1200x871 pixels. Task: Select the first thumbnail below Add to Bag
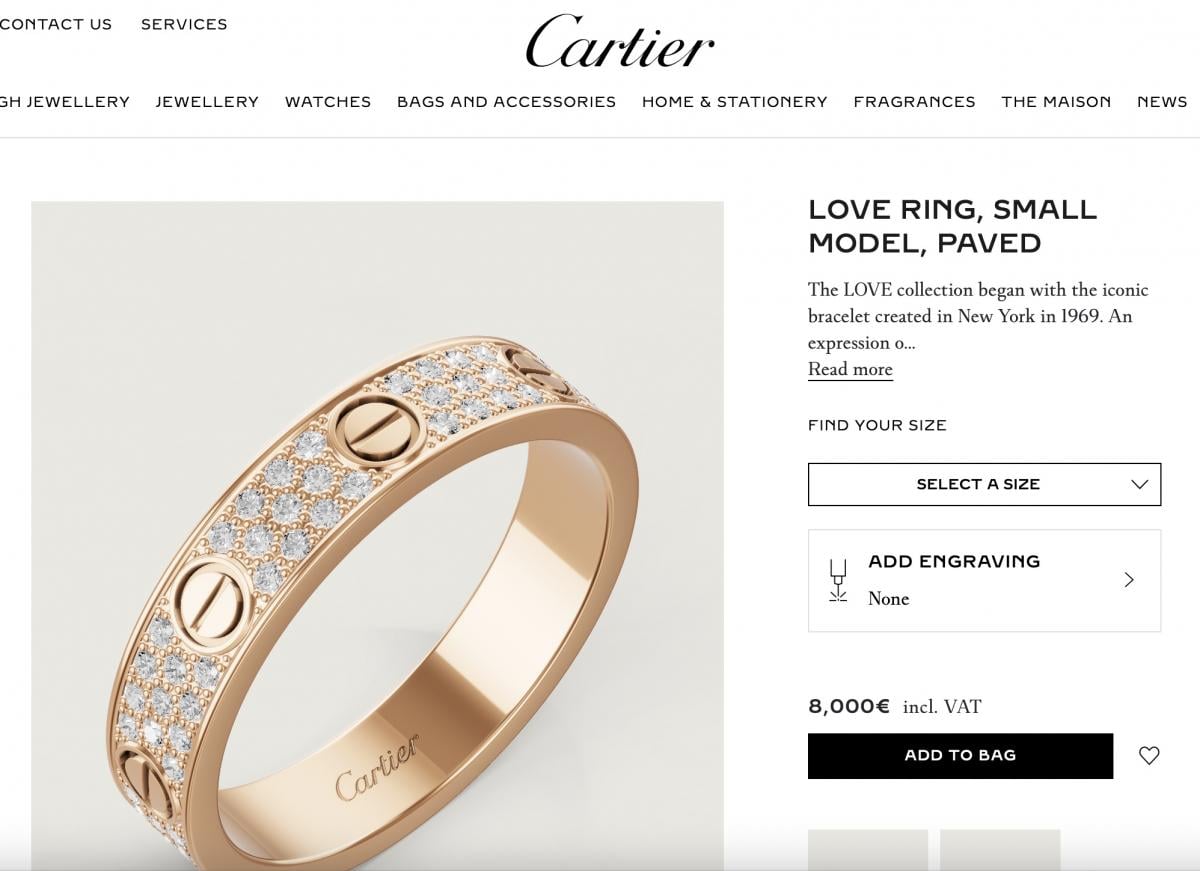868,850
